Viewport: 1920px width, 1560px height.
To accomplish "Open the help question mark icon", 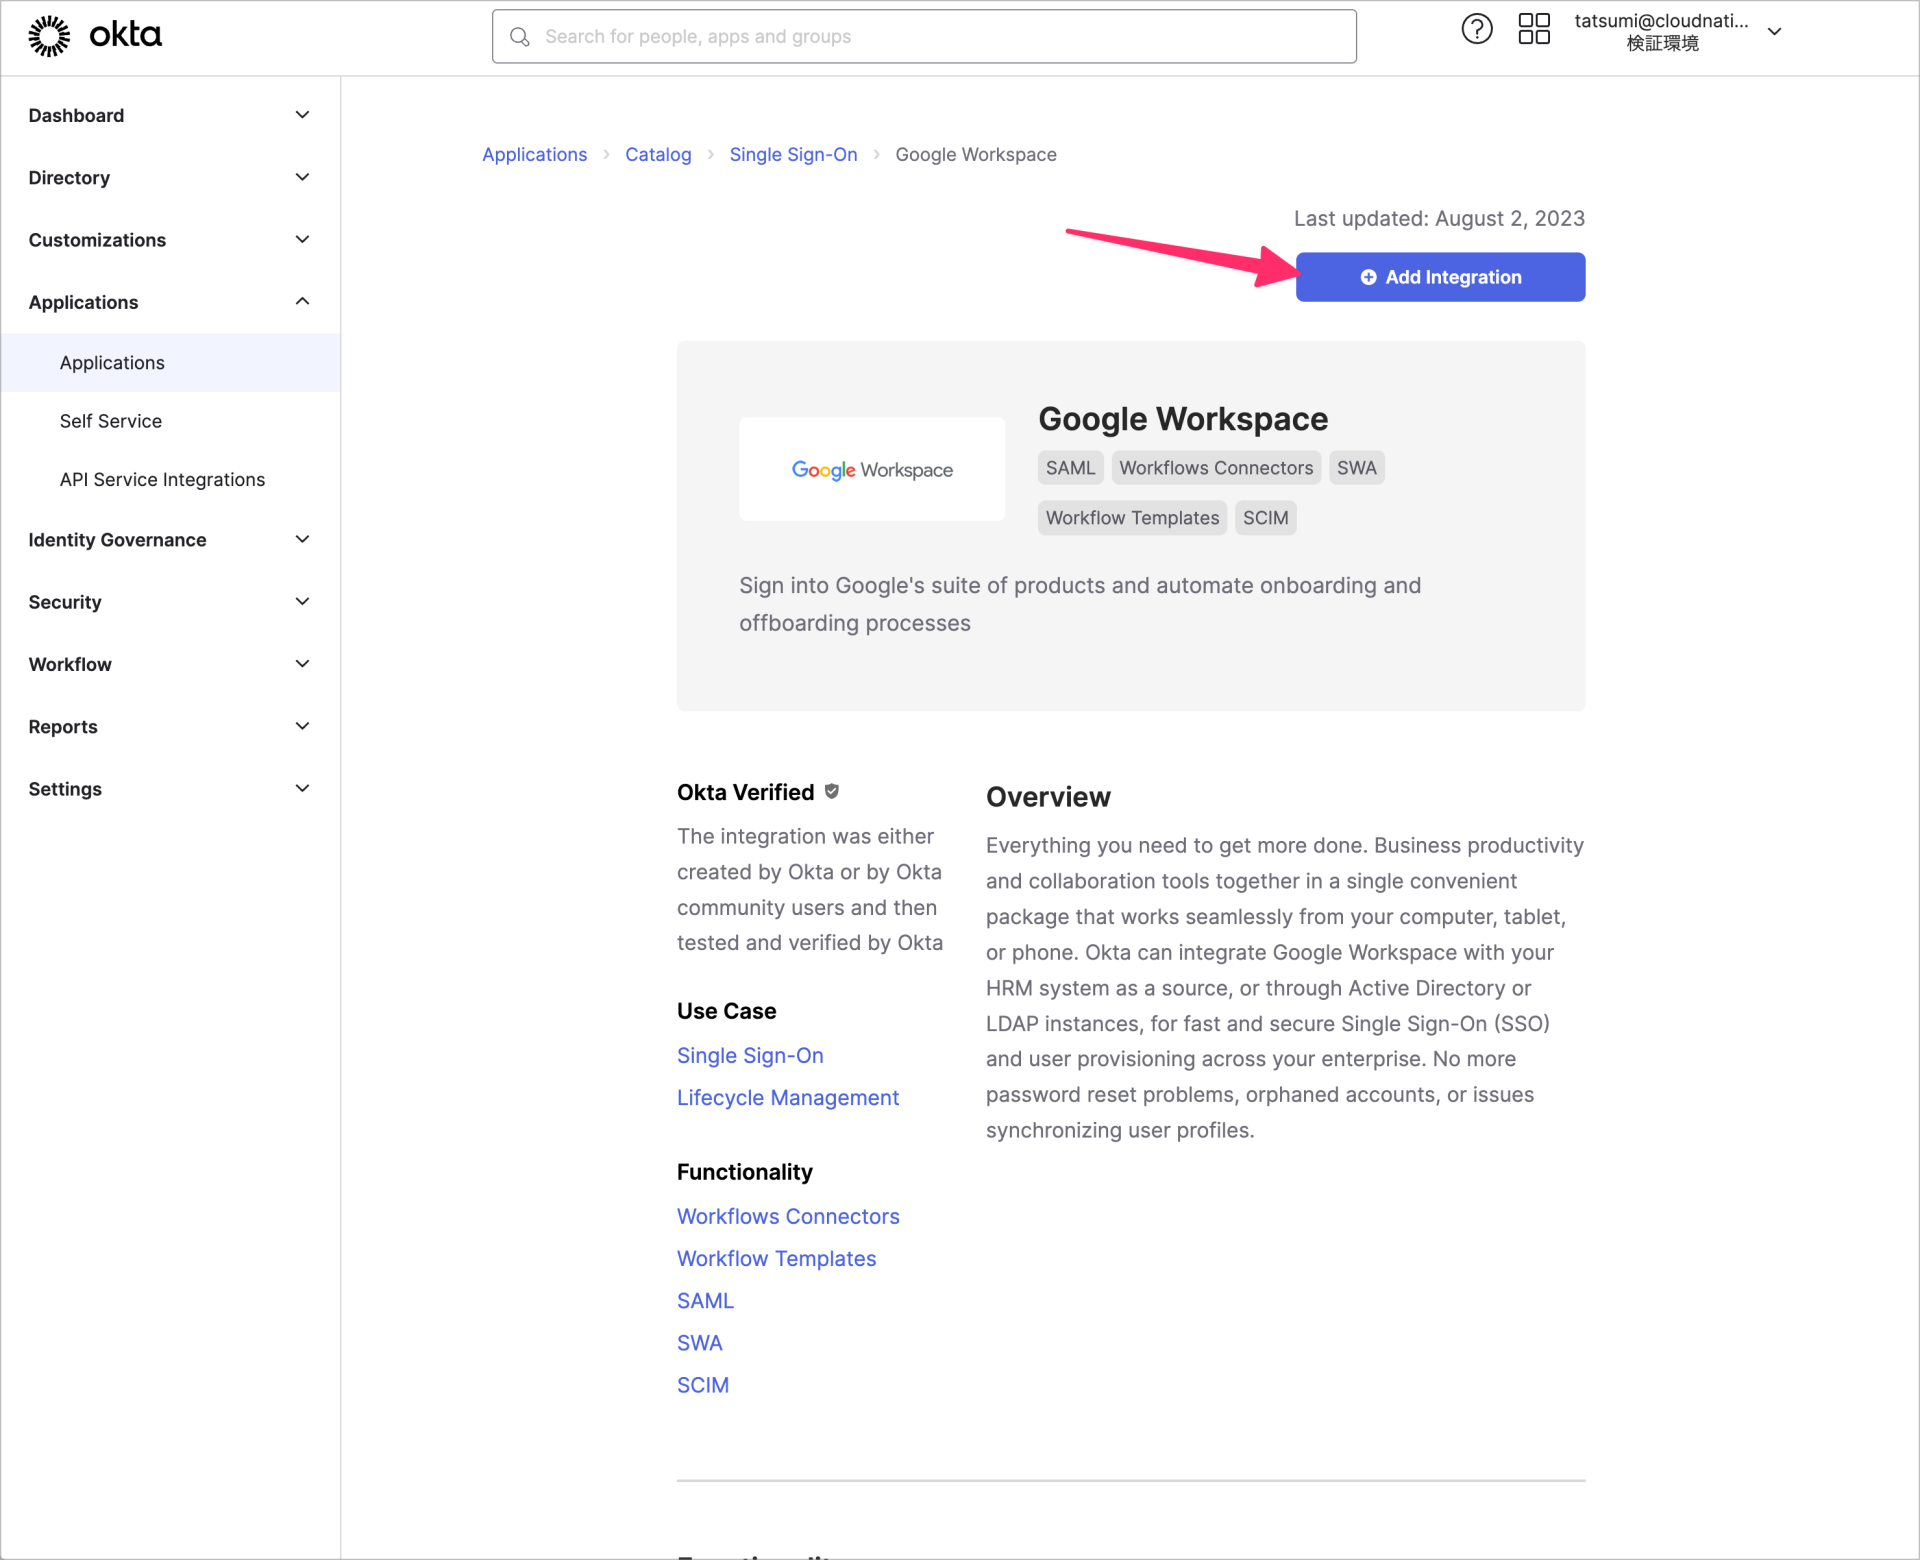I will click(x=1477, y=29).
